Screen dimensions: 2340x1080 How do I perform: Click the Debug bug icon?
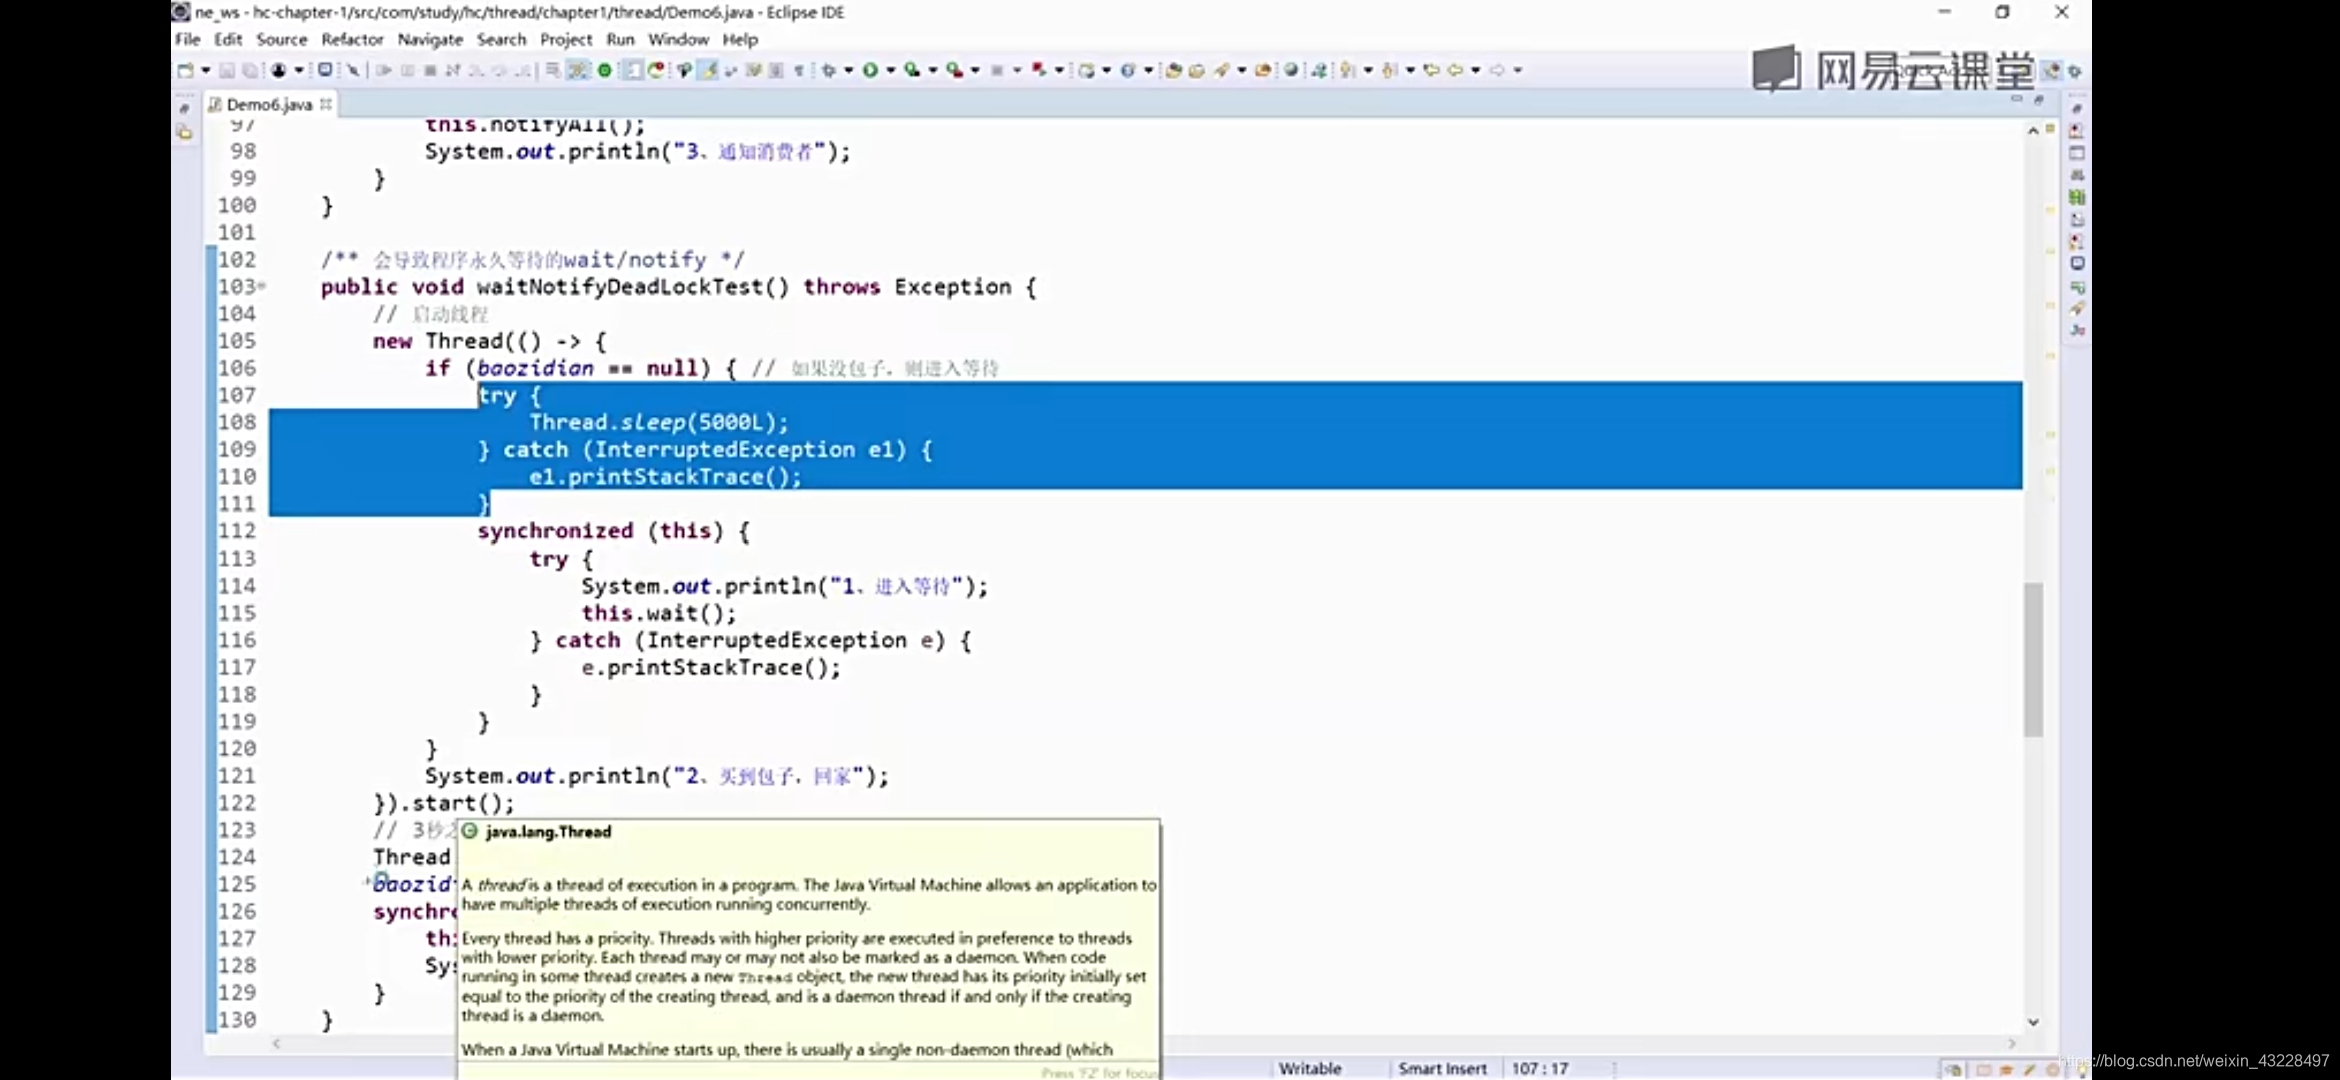coord(828,70)
